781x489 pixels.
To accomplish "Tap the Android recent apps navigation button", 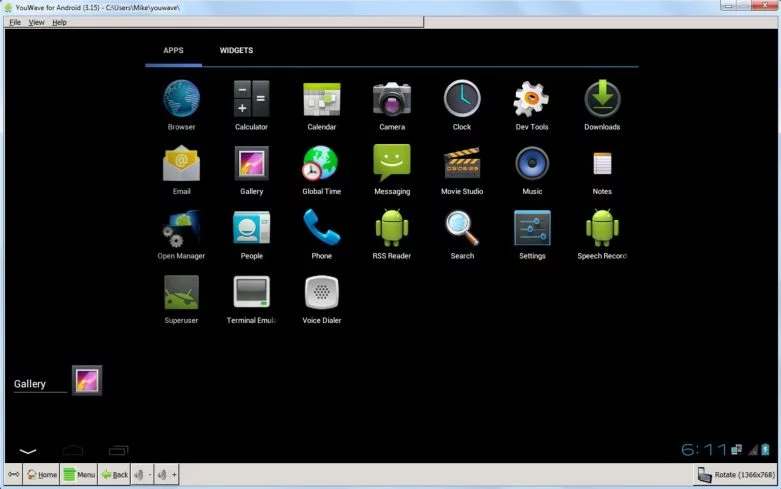I will (x=119, y=450).
